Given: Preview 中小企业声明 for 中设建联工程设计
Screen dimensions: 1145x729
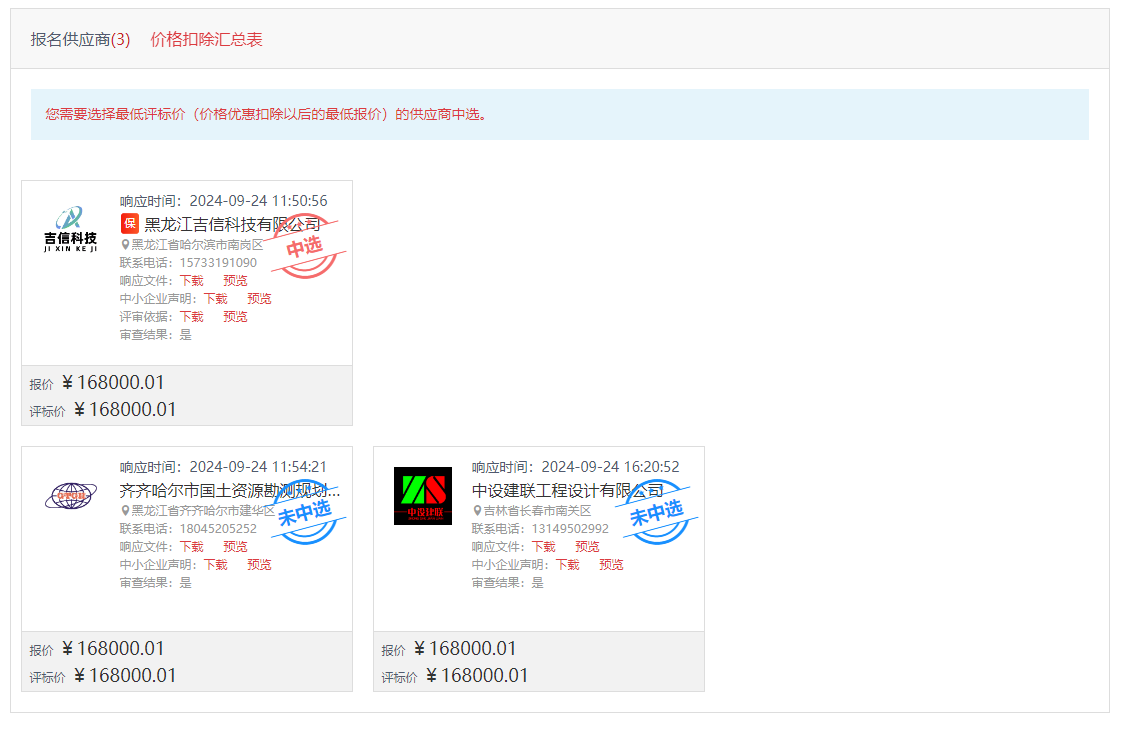Looking at the screenshot, I should (611, 565).
